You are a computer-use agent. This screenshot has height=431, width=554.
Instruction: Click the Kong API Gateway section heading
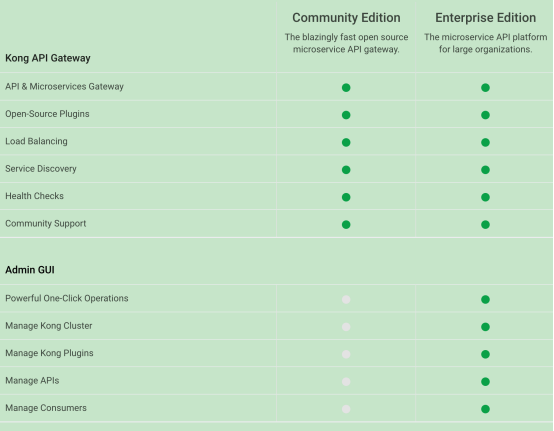[48, 58]
